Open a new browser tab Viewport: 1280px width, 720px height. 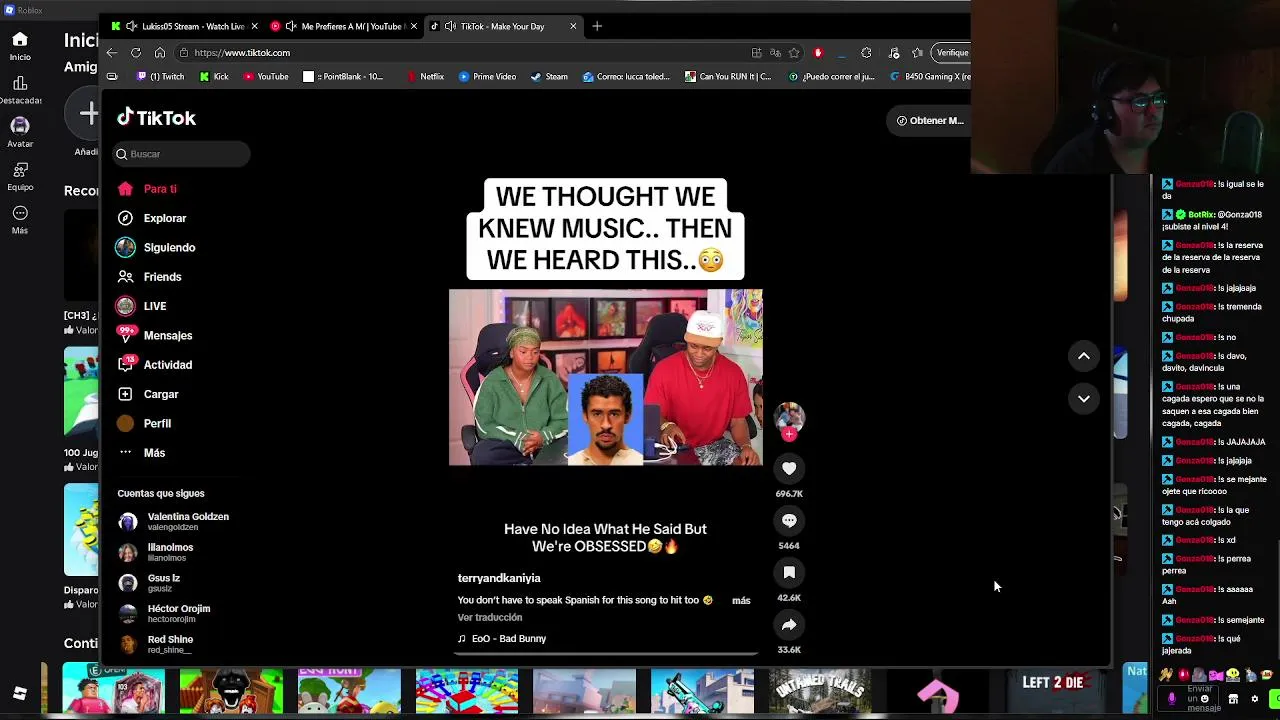(x=597, y=26)
